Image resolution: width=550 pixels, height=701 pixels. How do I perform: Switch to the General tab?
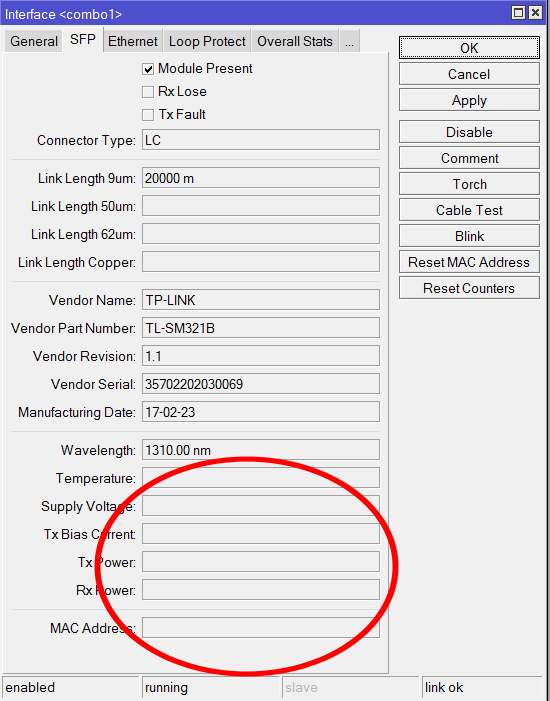(x=34, y=42)
